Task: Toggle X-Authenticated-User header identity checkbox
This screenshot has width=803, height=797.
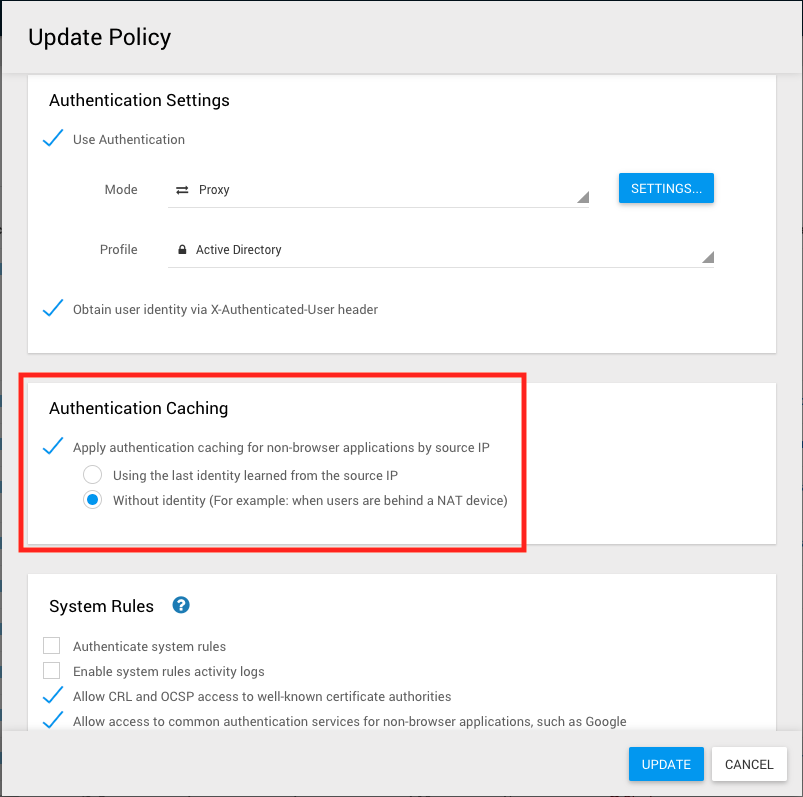Action: click(x=54, y=309)
